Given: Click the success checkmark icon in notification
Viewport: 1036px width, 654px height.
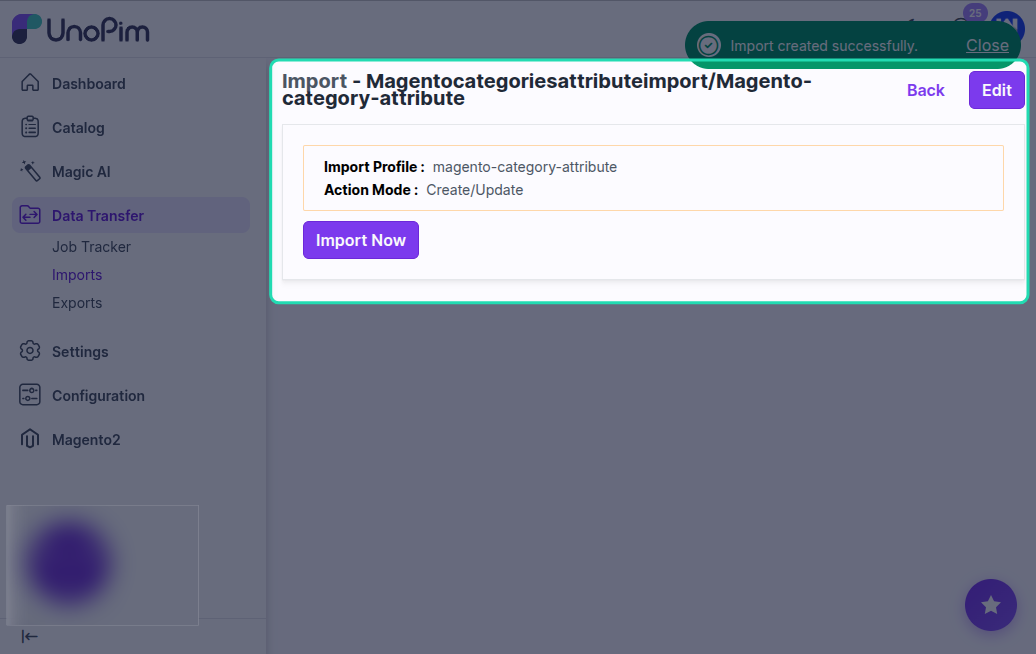Looking at the screenshot, I should click(x=709, y=46).
